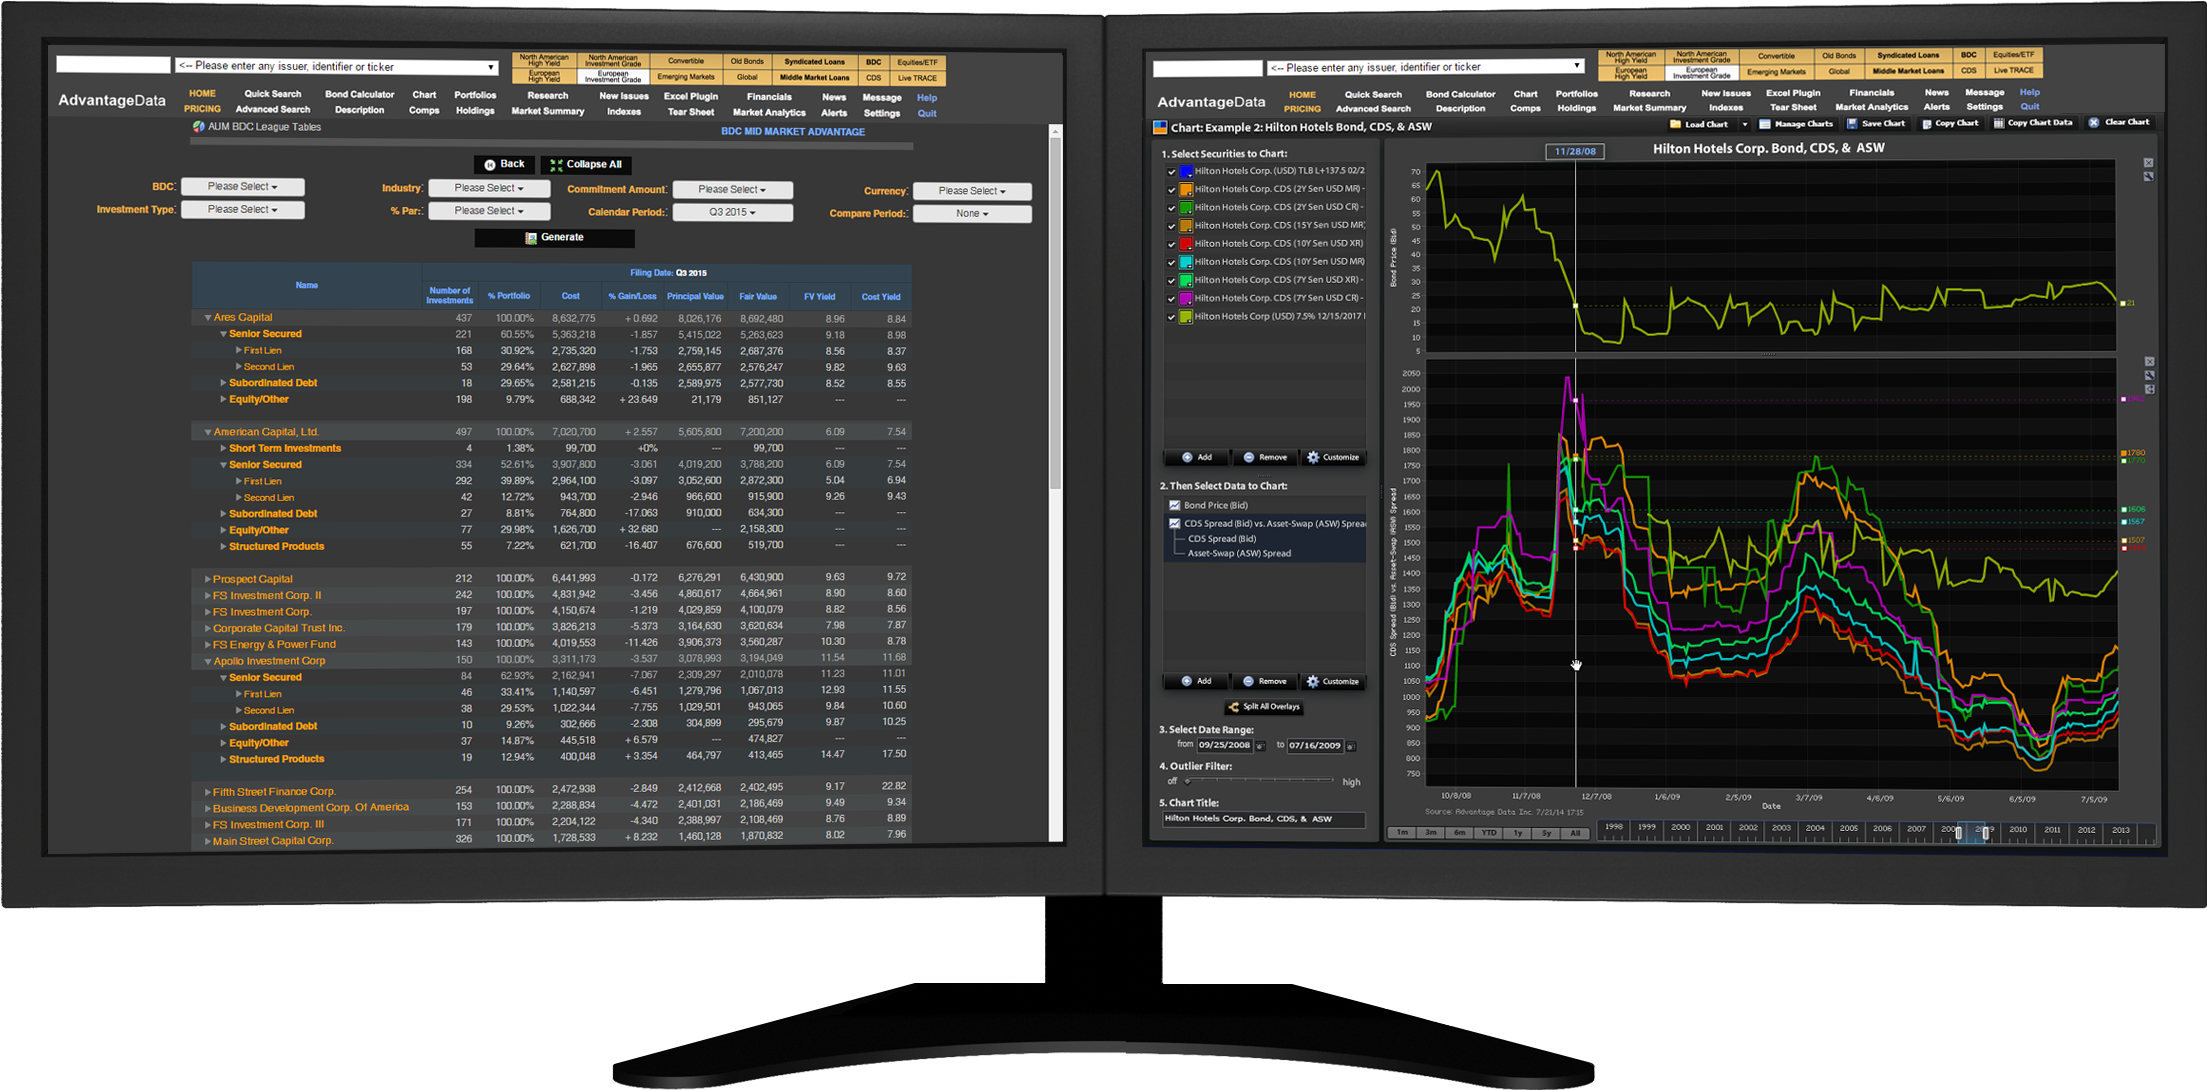Open Industry dropdown

(489, 188)
